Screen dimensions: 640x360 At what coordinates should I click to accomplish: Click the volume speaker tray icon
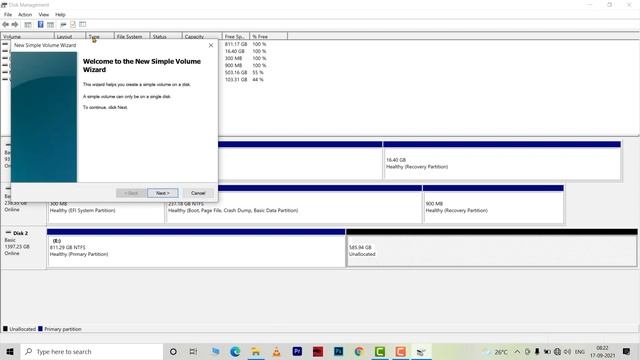click(x=567, y=351)
